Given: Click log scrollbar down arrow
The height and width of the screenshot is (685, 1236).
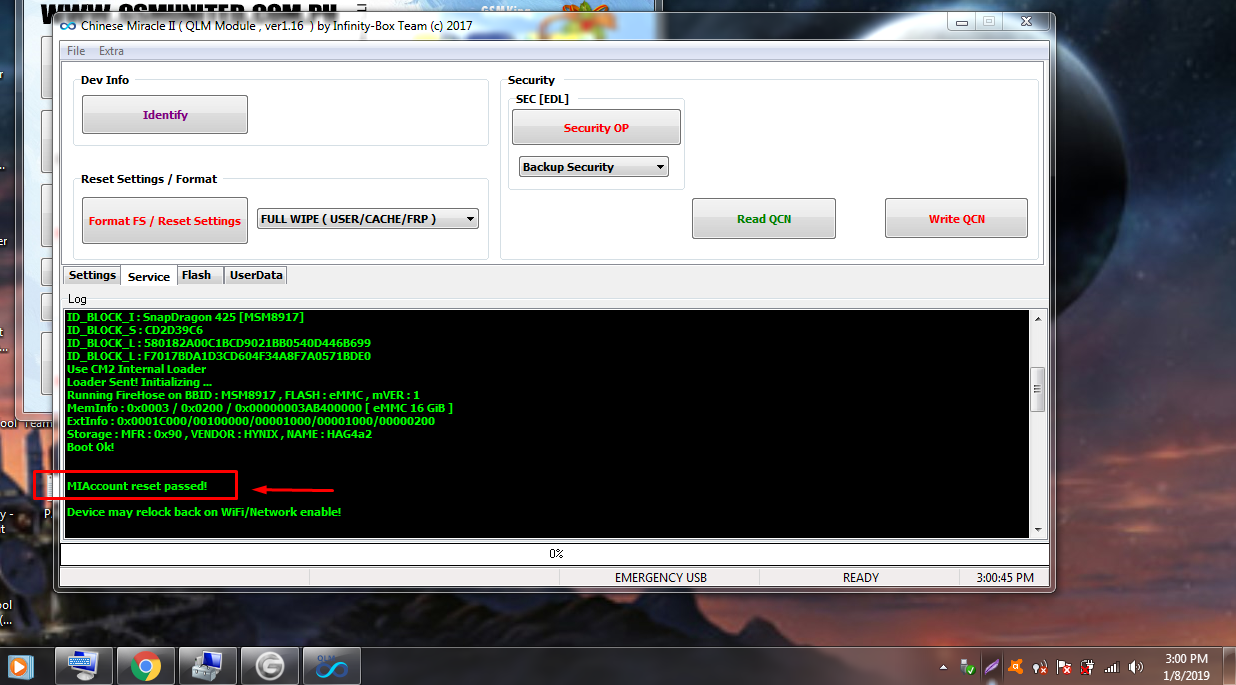Looking at the screenshot, I should (x=1038, y=529).
